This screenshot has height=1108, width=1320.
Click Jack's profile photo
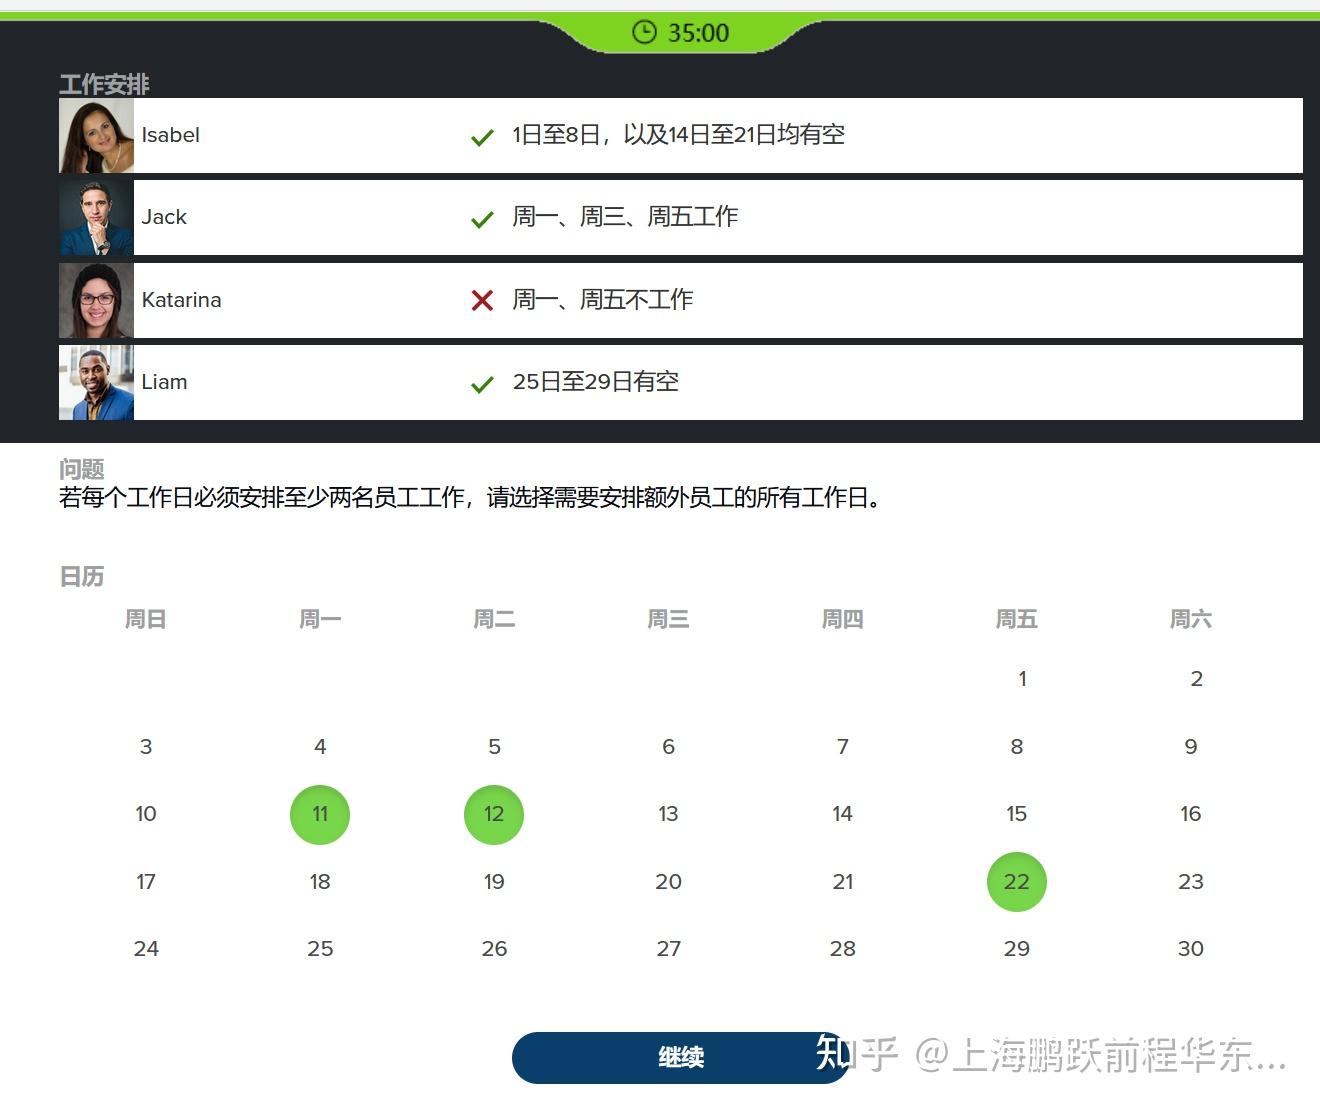[x=96, y=217]
